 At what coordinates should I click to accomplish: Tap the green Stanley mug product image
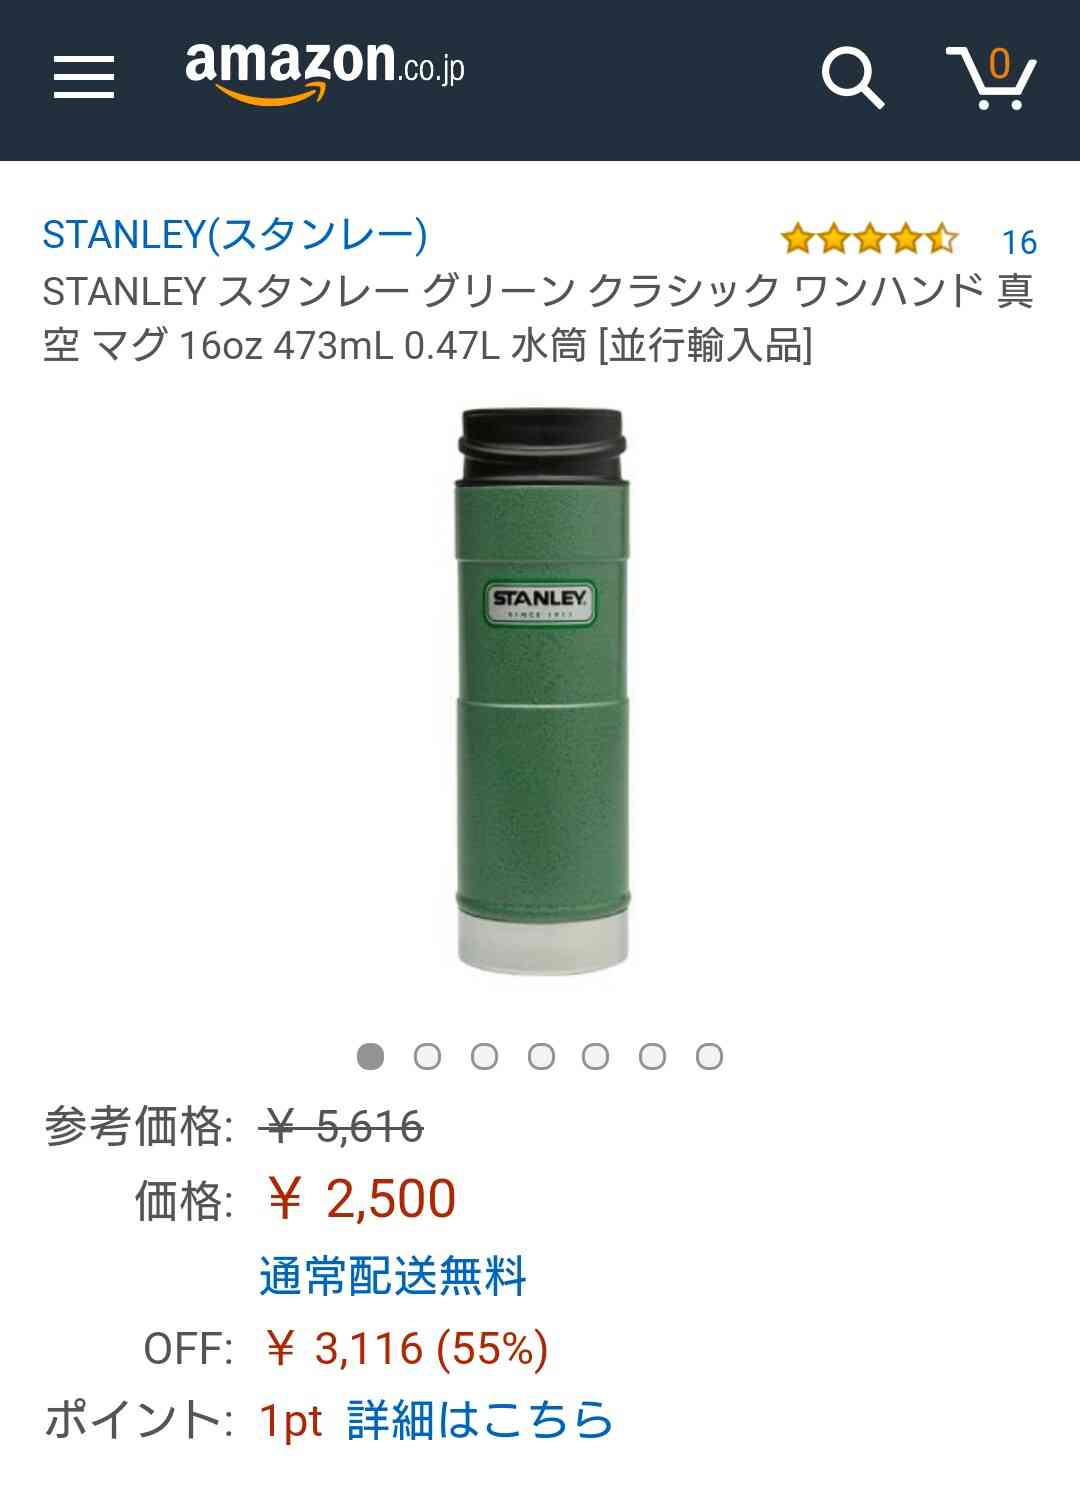[543, 691]
